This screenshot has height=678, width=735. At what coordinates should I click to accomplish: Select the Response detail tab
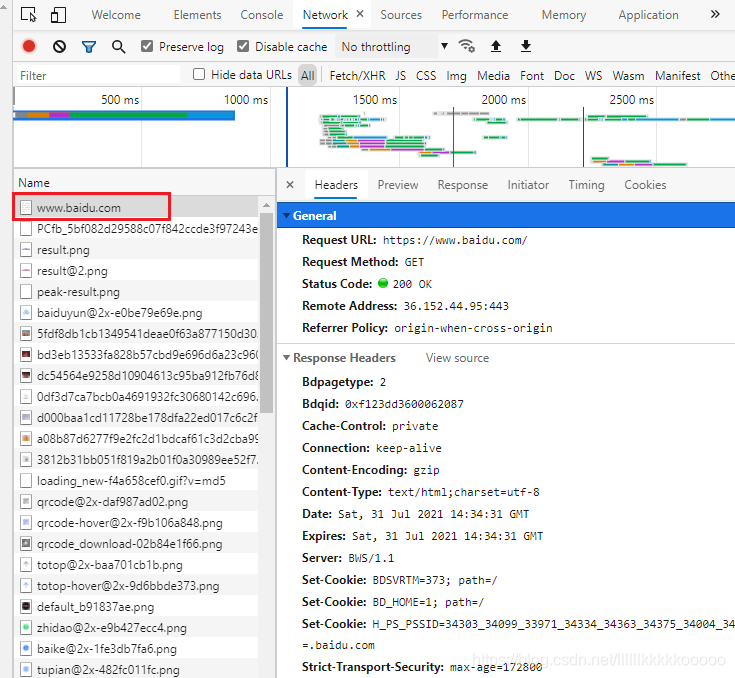[463, 185]
